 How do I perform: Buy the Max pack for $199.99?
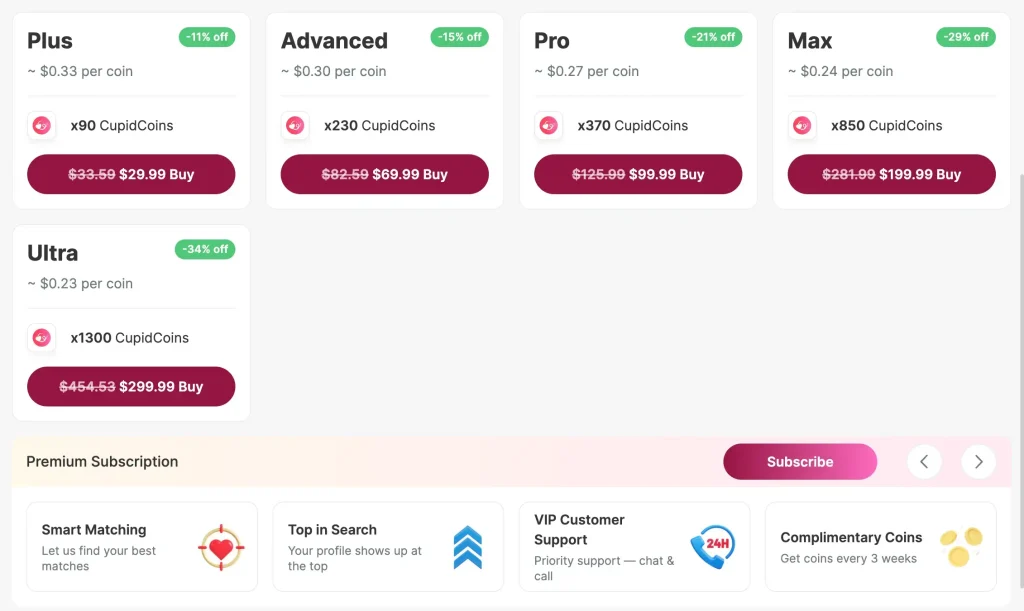click(891, 174)
